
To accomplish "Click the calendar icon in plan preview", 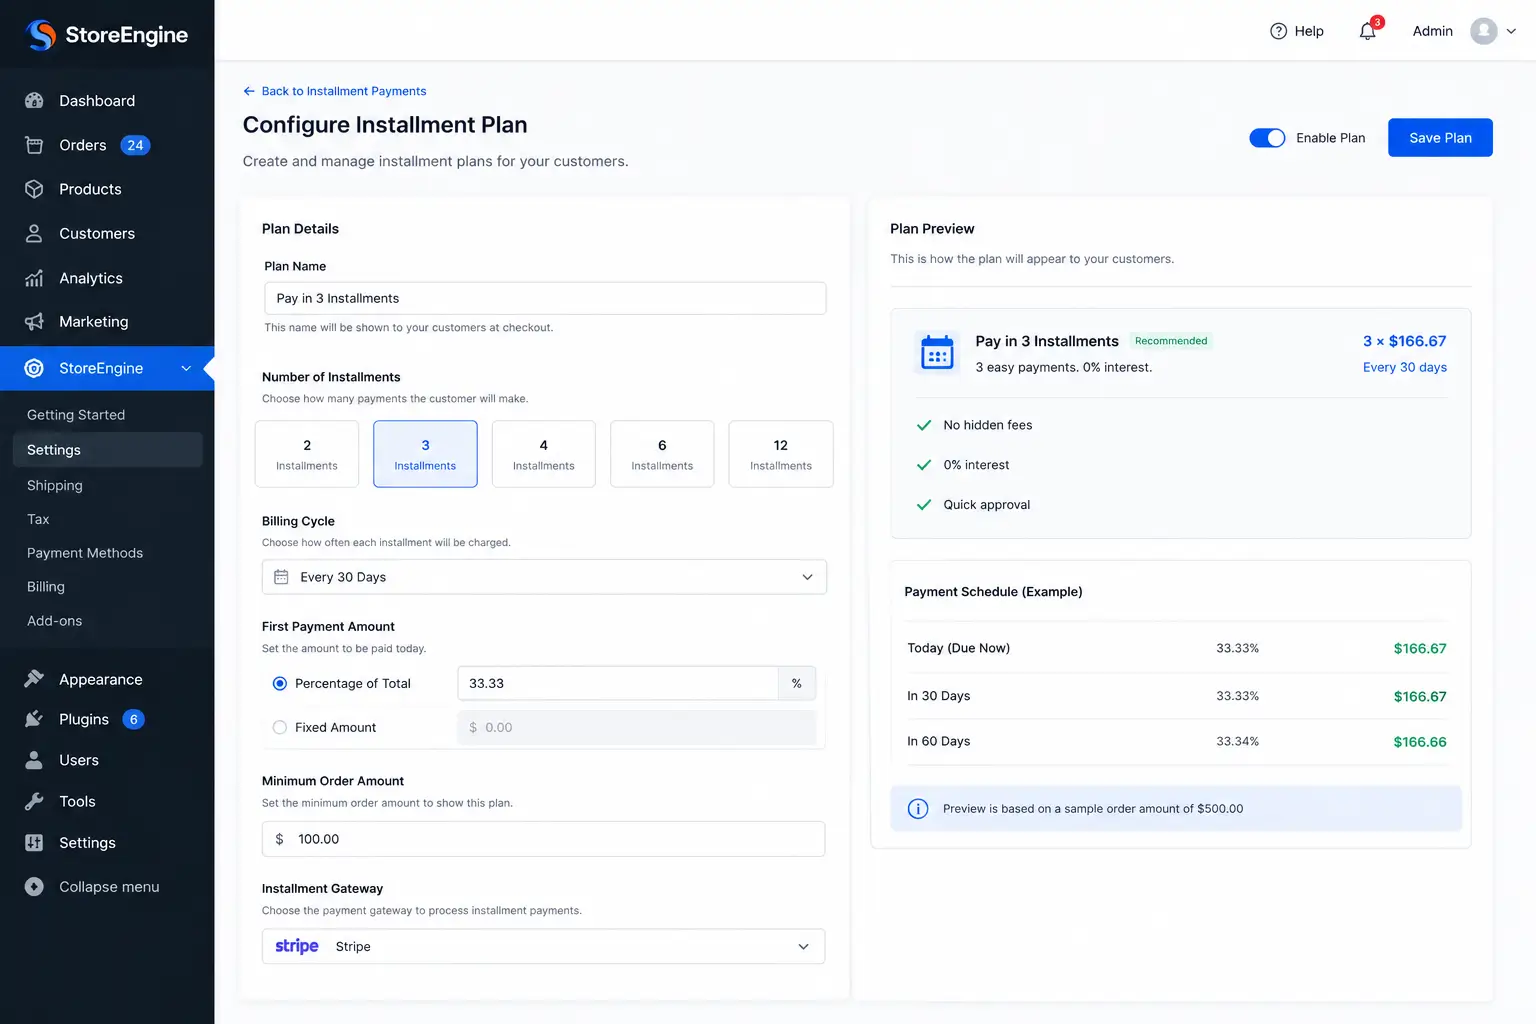I will click(x=937, y=352).
